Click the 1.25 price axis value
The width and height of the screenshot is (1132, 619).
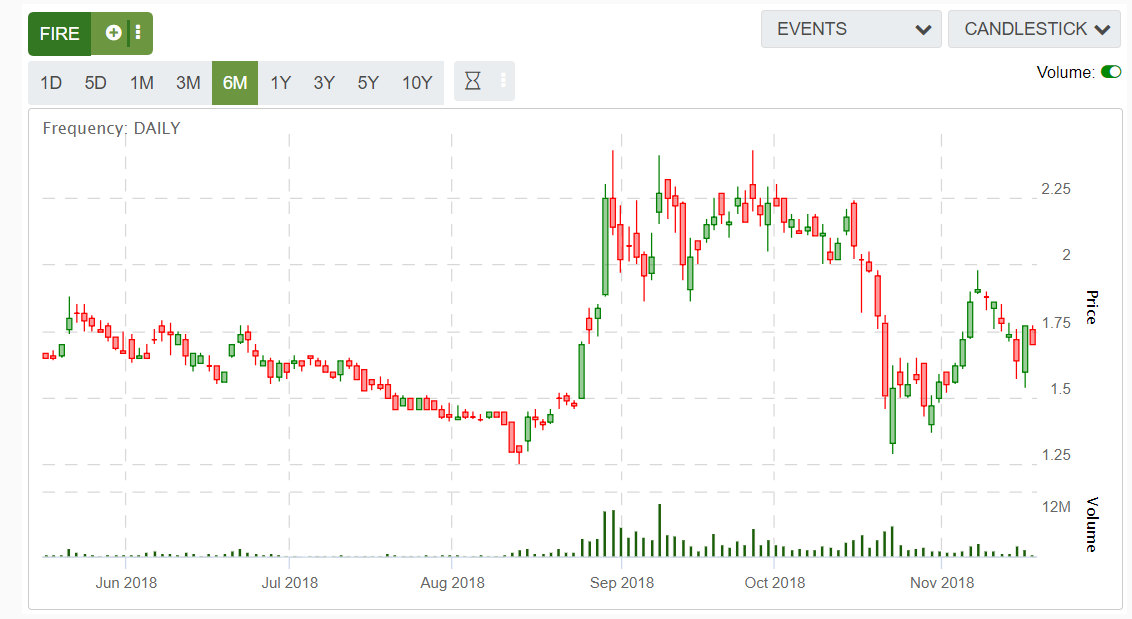tap(1055, 455)
